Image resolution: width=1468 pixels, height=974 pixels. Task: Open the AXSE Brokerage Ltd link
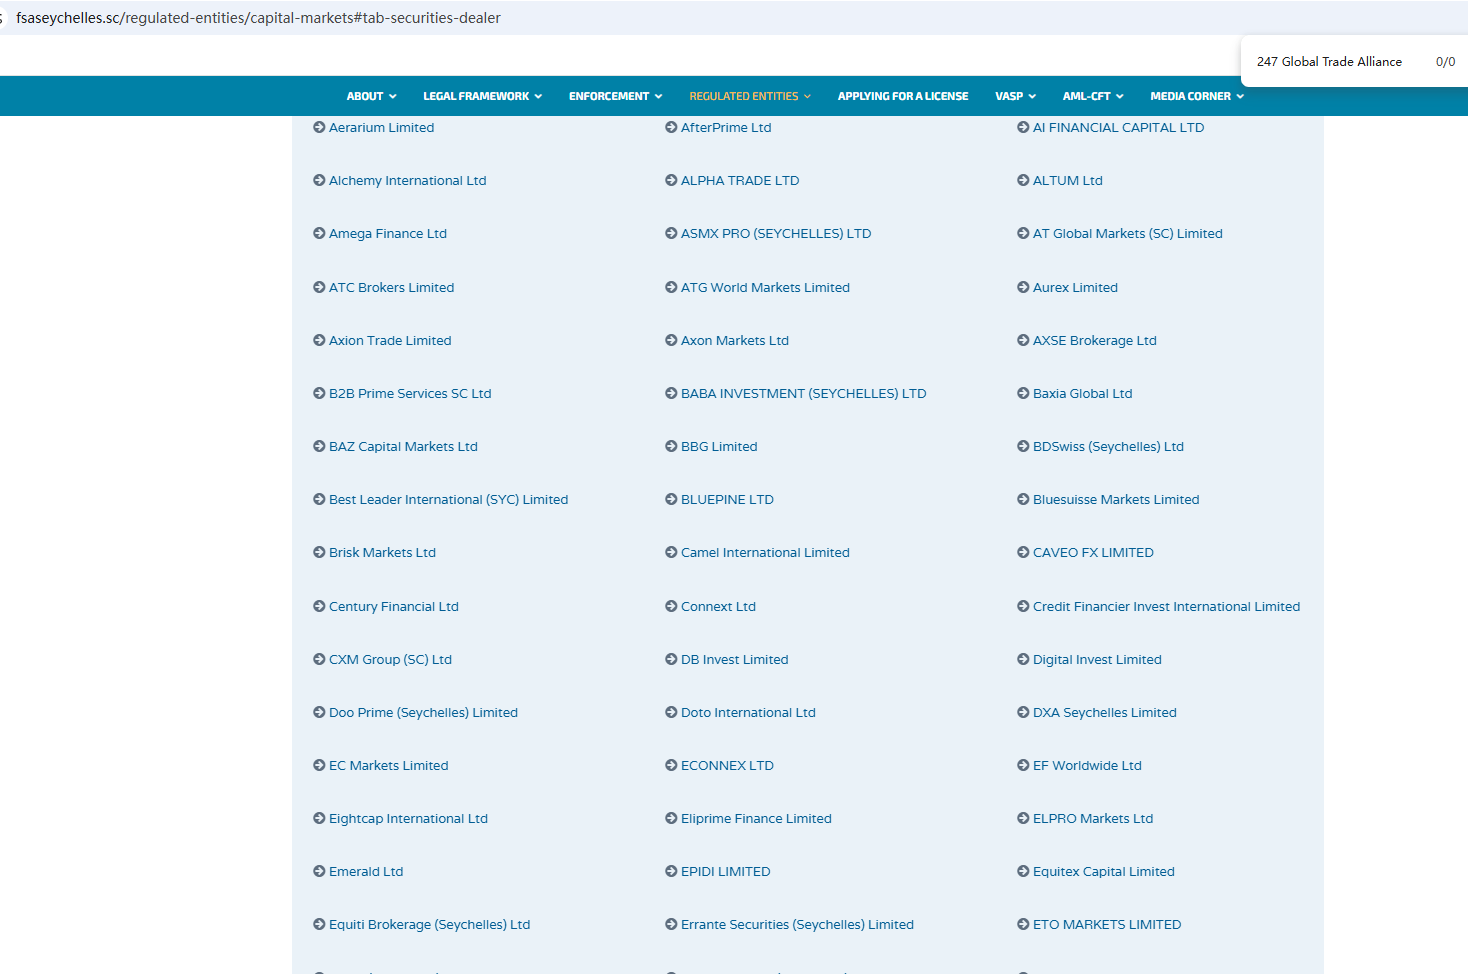(x=1095, y=340)
